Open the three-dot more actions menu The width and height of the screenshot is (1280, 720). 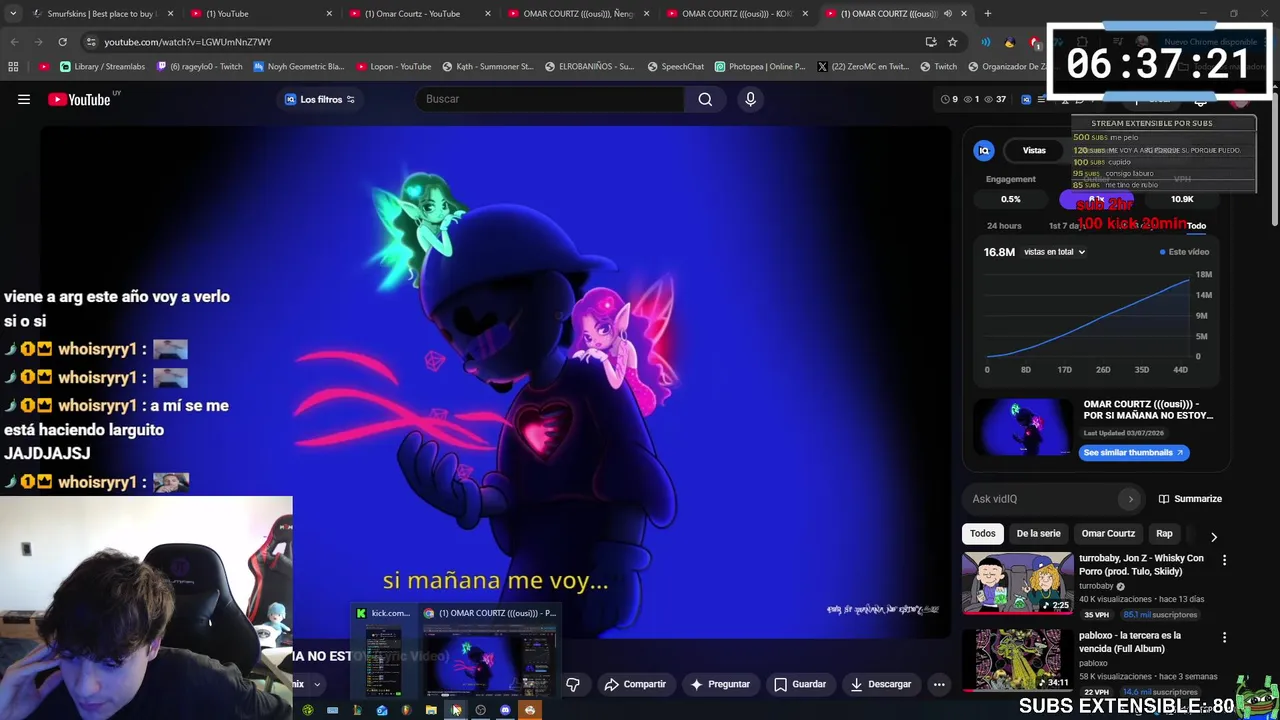[939, 684]
